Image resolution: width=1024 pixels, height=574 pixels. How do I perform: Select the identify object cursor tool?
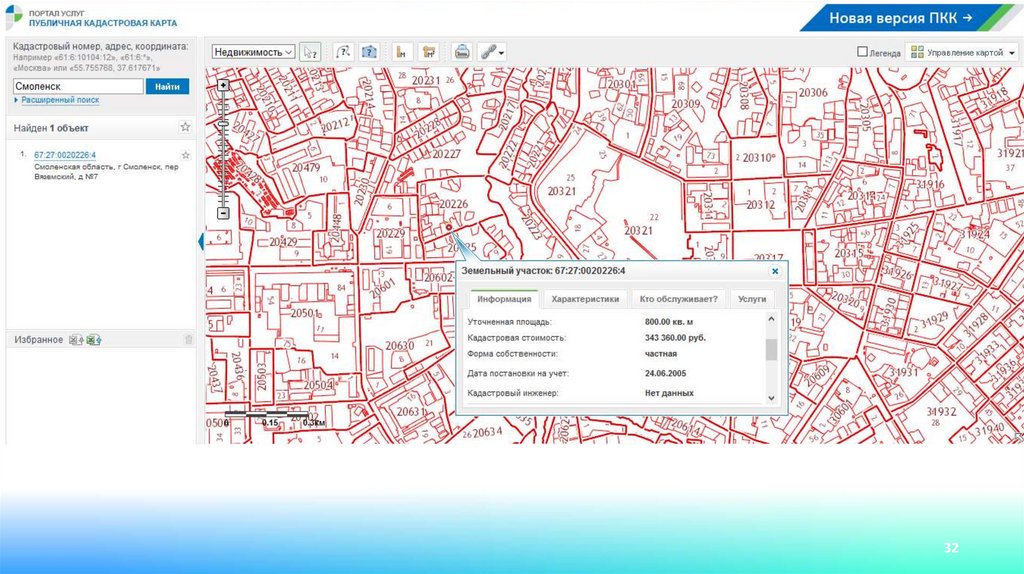(311, 51)
